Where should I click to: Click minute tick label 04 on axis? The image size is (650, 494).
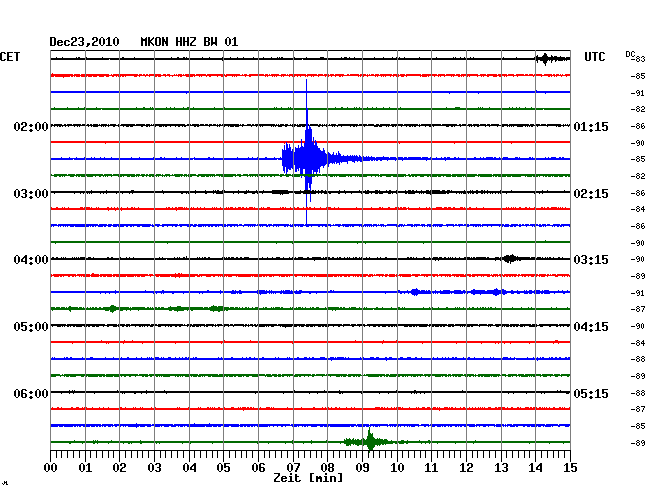pos(189,468)
